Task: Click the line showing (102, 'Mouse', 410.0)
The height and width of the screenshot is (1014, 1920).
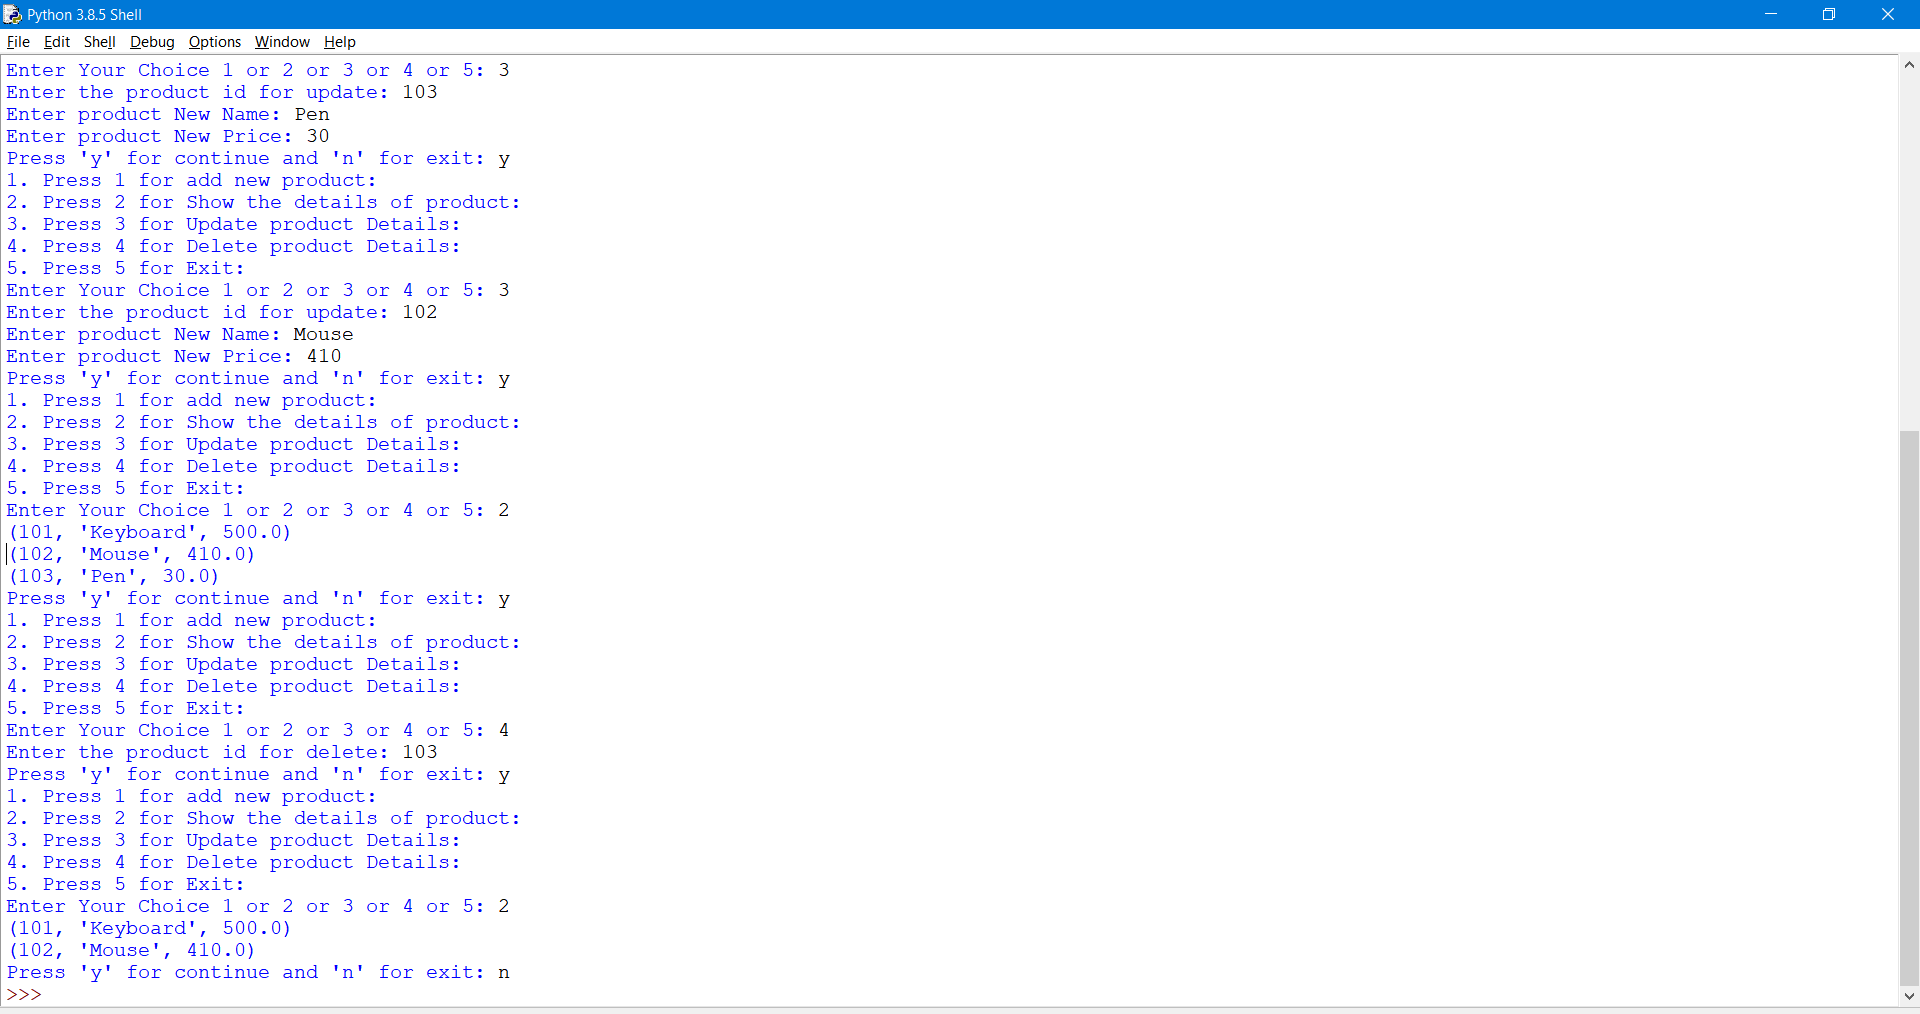Action: [x=130, y=554]
